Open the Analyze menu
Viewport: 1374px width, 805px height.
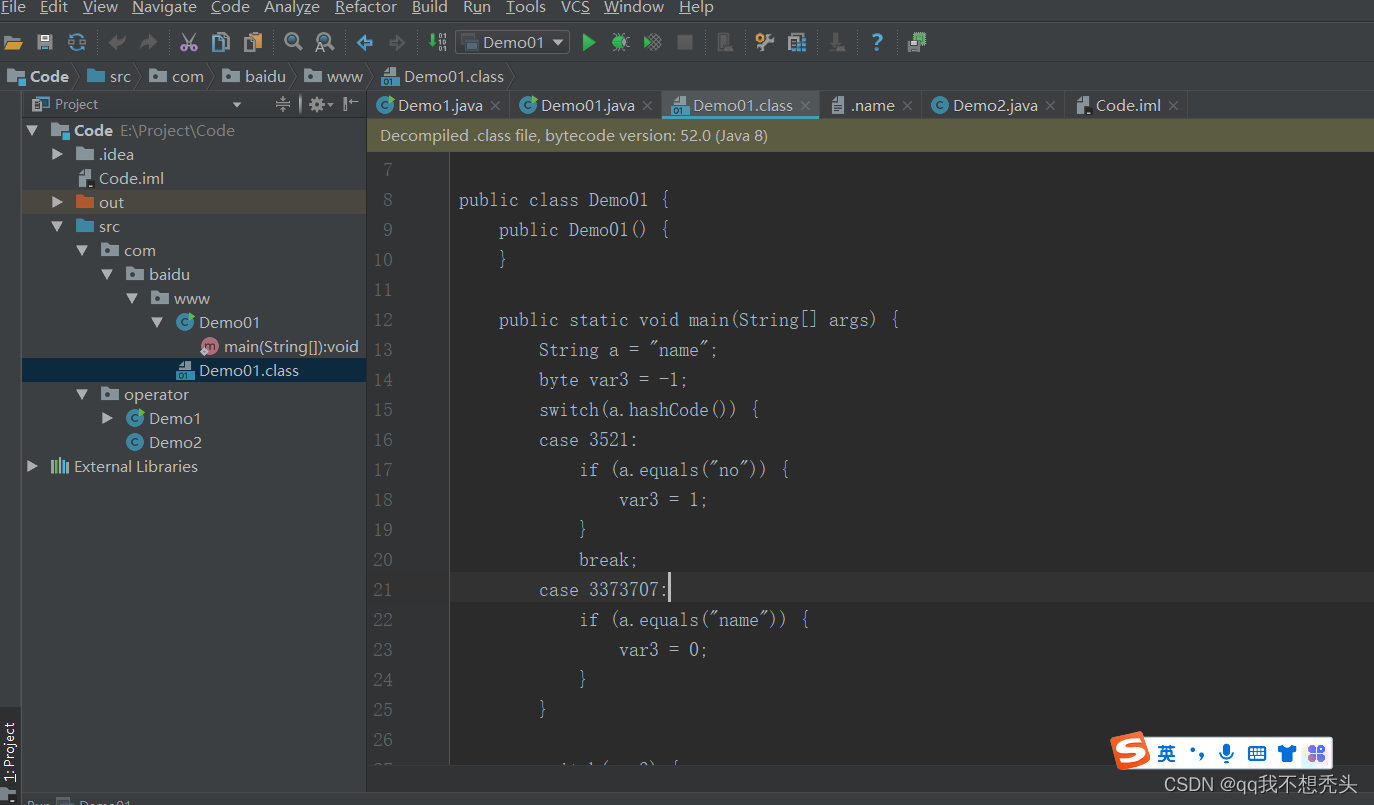(292, 8)
